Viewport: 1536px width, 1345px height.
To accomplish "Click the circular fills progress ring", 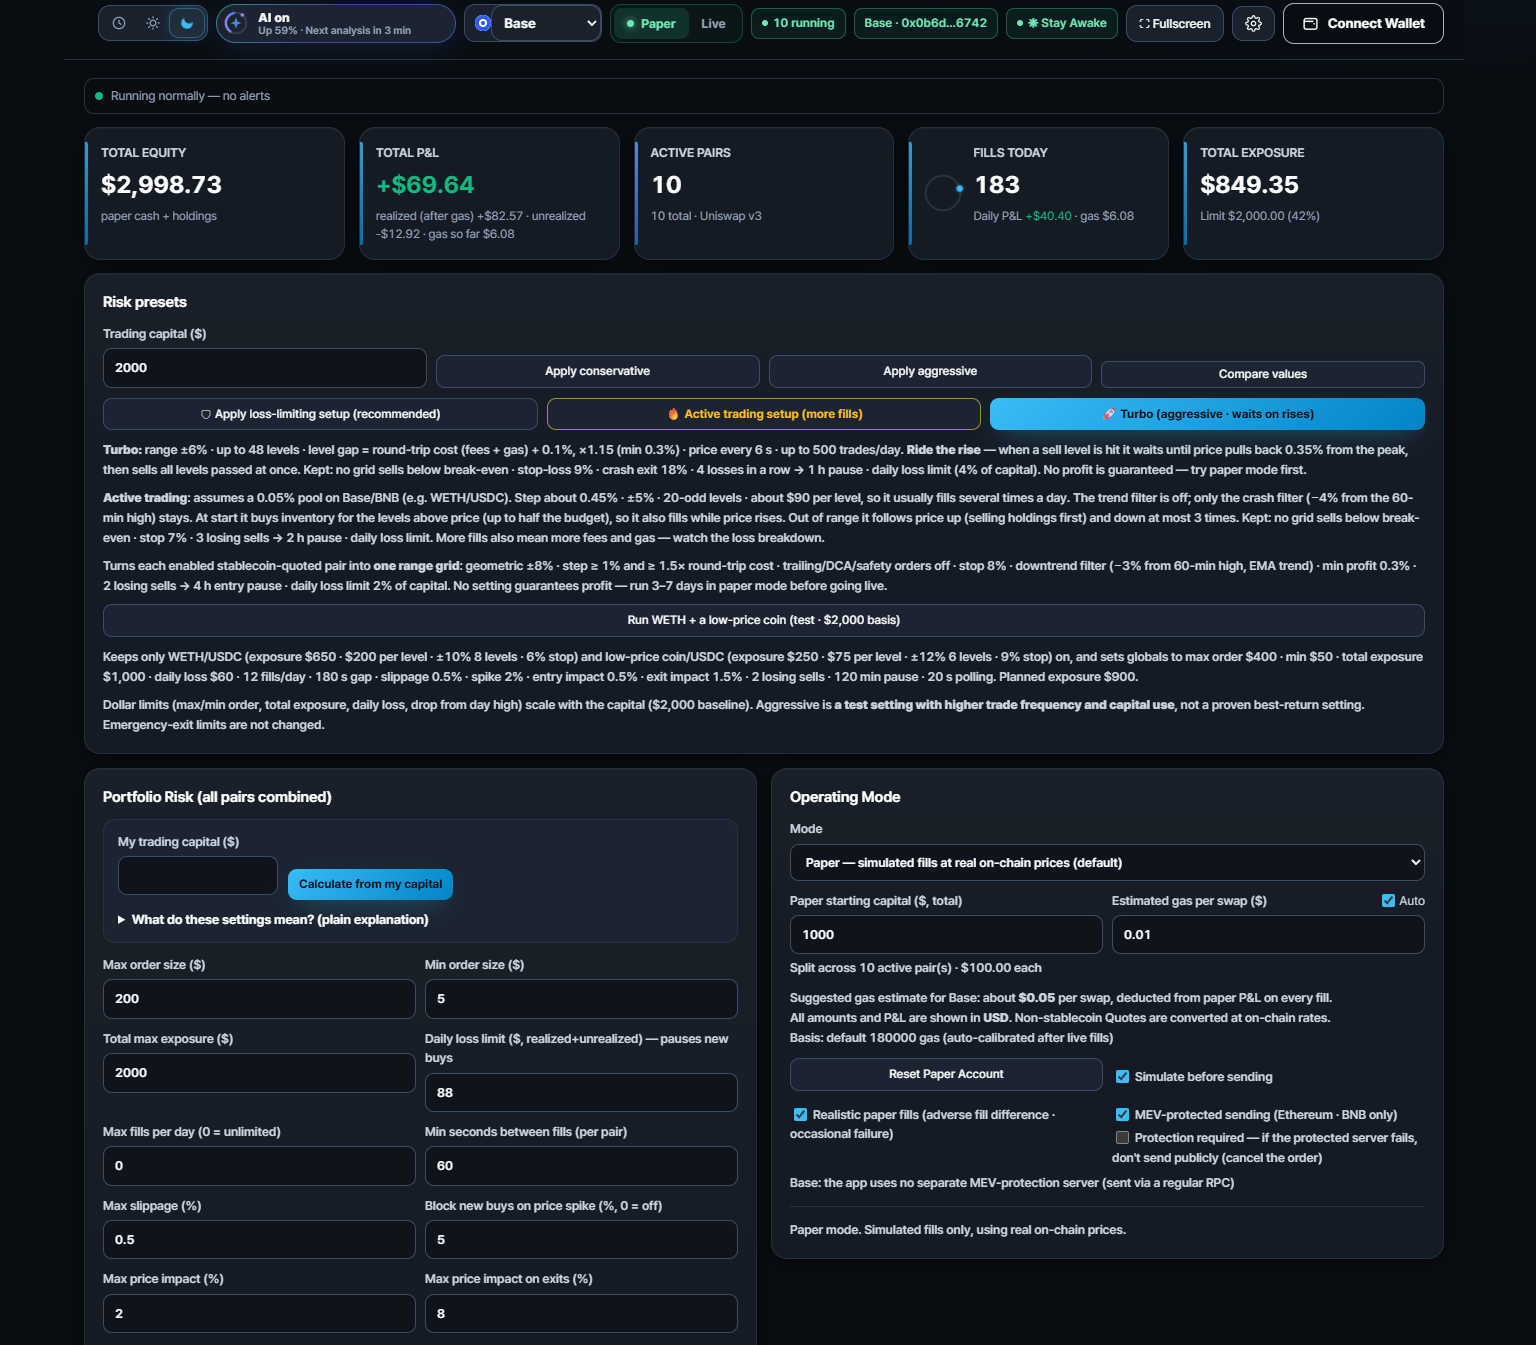I will pyautogui.click(x=943, y=193).
